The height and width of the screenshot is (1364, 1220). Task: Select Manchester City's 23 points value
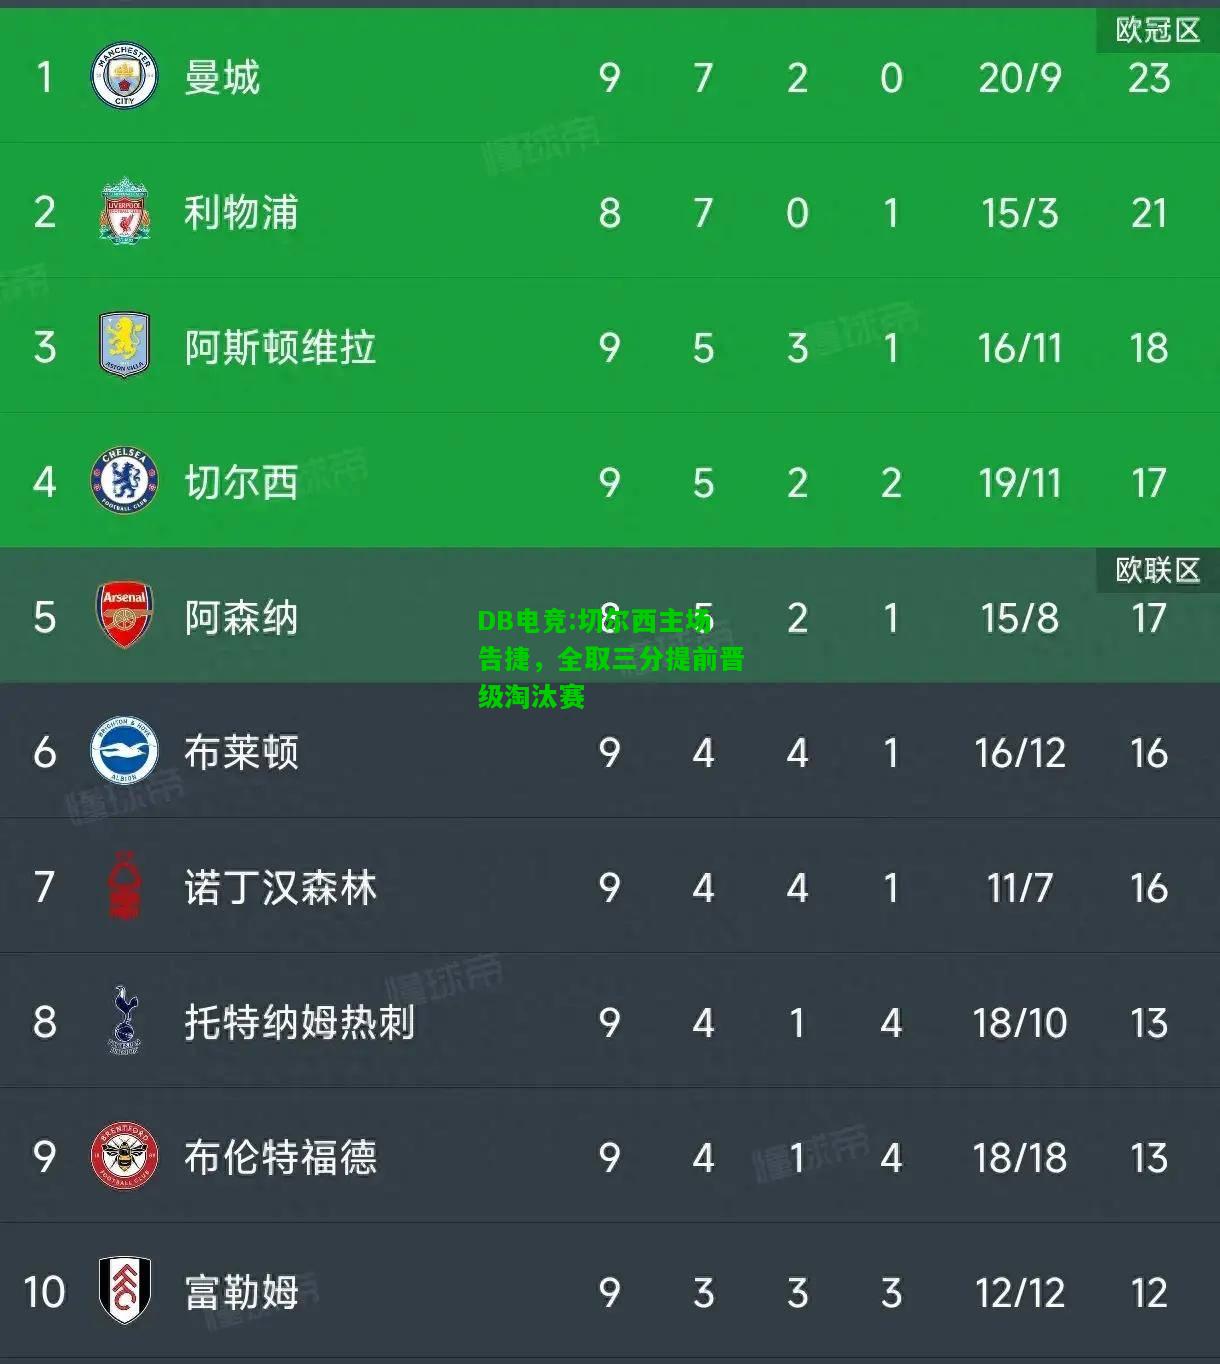[1149, 78]
